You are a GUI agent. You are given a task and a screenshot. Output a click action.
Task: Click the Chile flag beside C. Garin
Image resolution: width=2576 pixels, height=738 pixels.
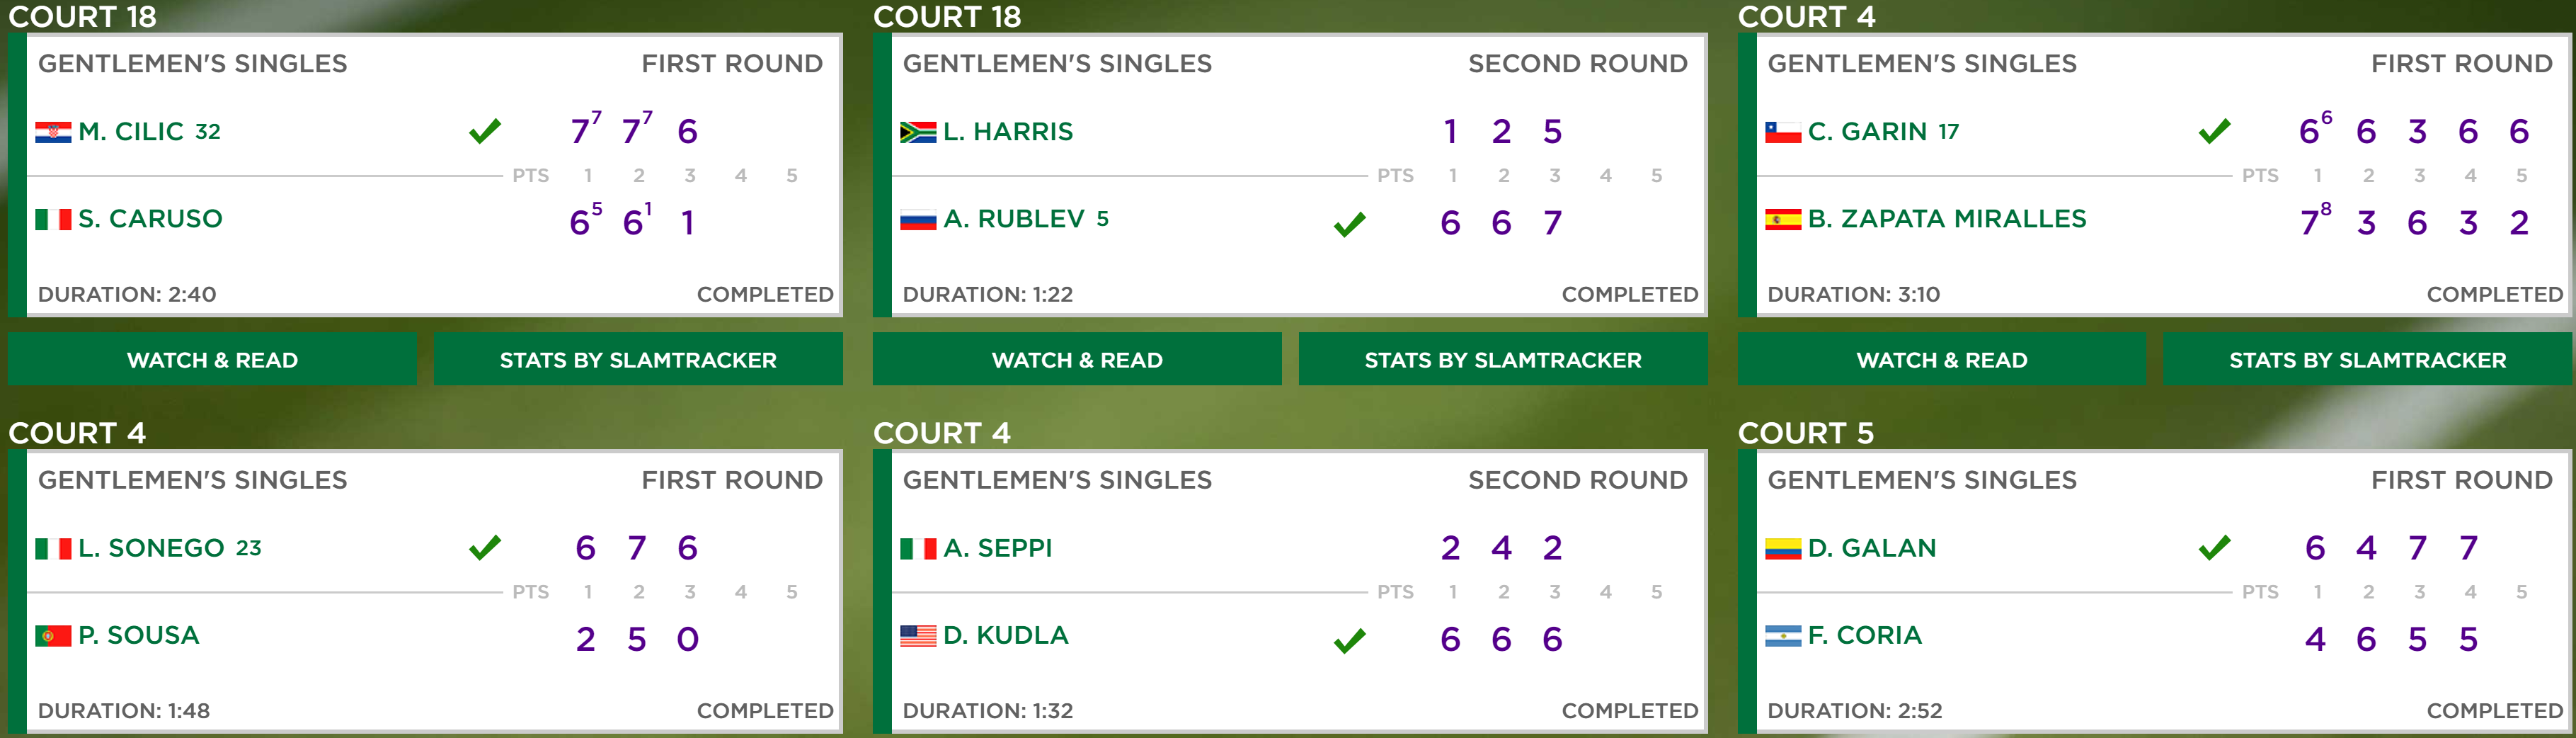click(1783, 132)
